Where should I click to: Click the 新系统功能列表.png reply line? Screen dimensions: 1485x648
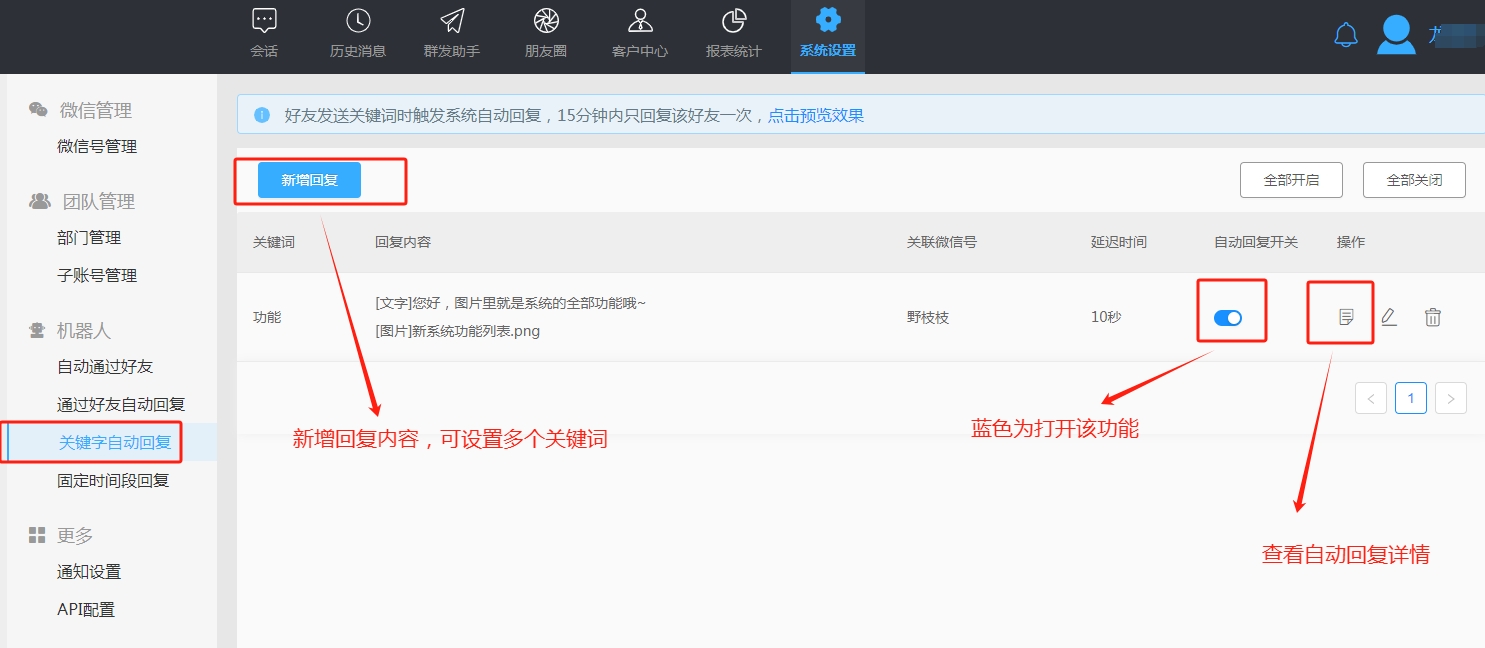457,331
